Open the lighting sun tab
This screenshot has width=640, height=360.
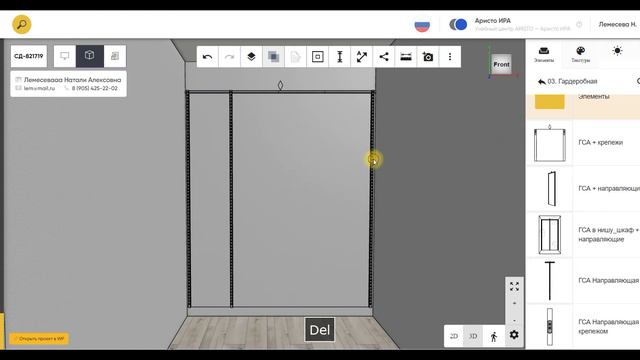click(x=617, y=51)
